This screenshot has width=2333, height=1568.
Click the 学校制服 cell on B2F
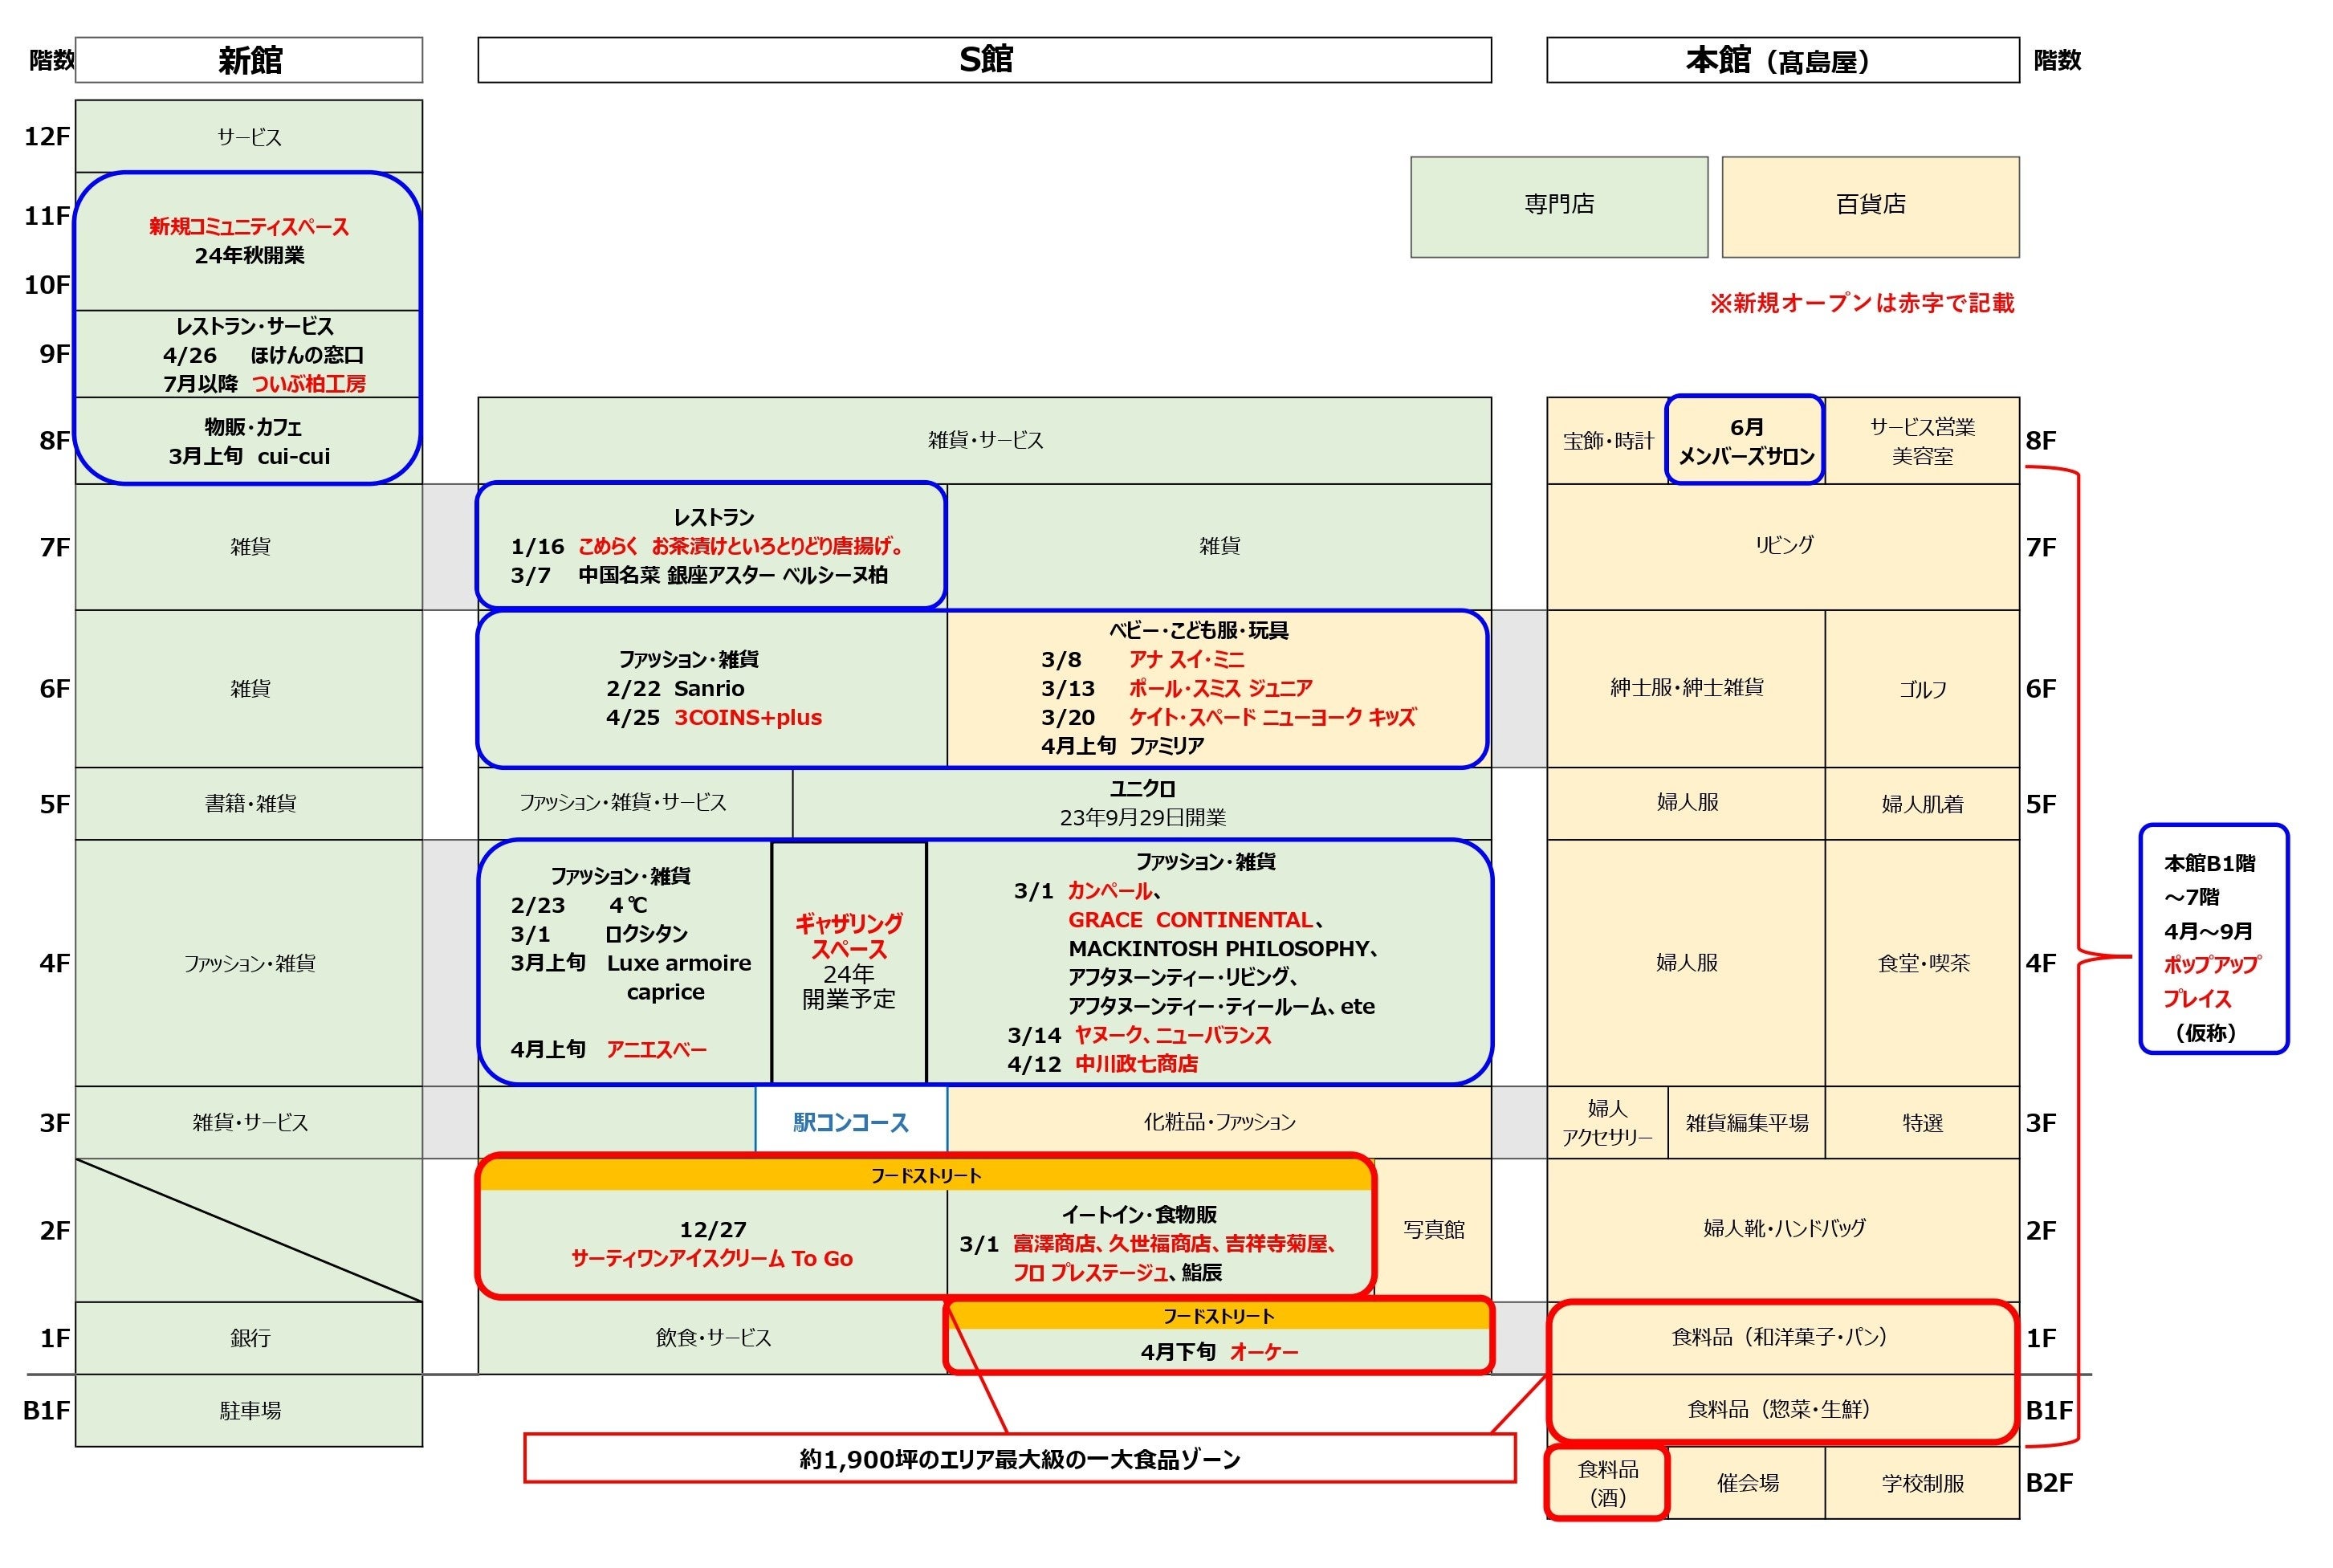click(x=1921, y=1483)
